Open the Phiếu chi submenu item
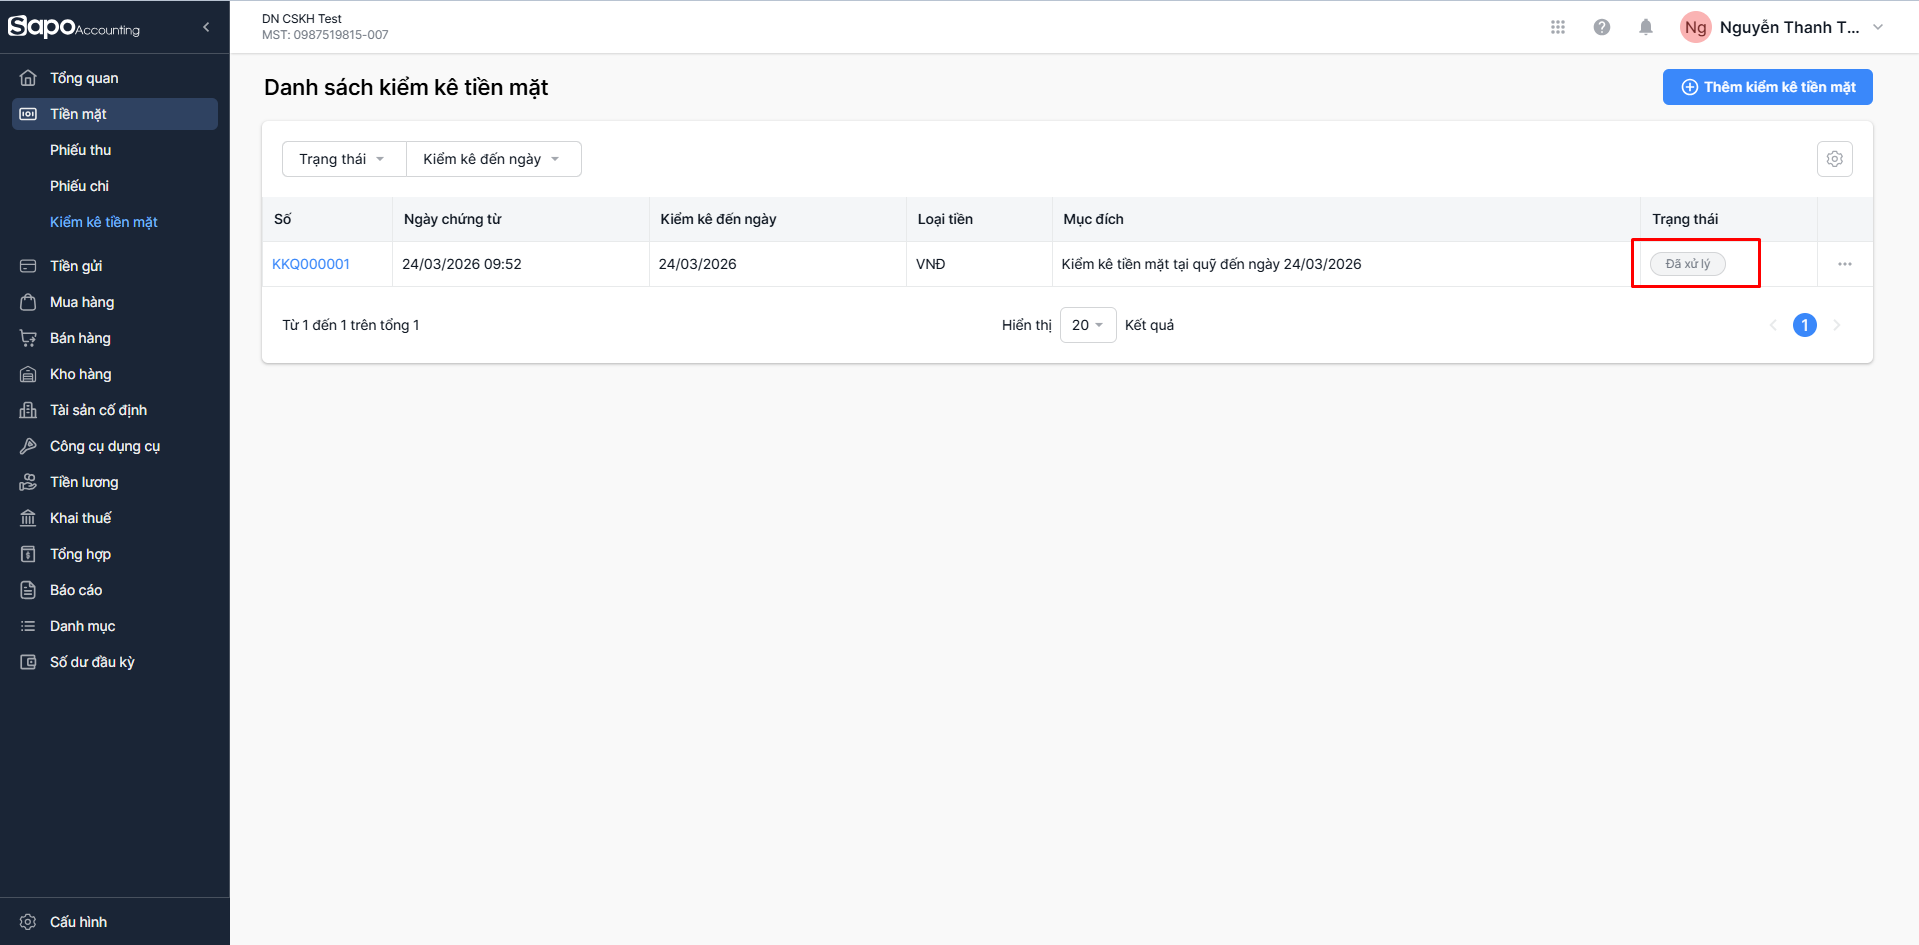The height and width of the screenshot is (945, 1919). click(x=80, y=186)
